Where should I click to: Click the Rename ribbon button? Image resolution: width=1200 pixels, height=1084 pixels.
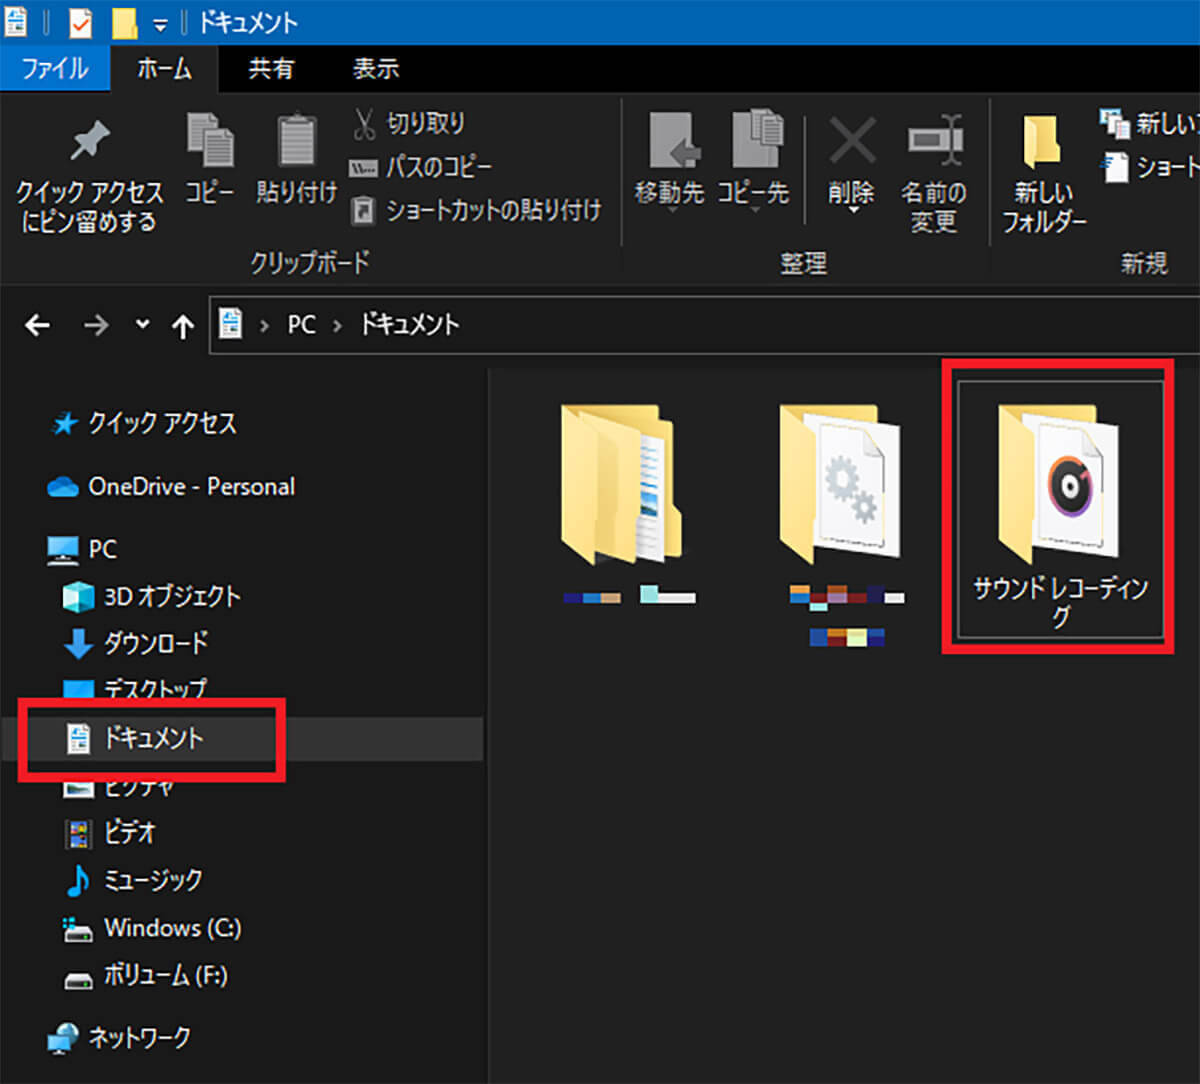coord(934,175)
